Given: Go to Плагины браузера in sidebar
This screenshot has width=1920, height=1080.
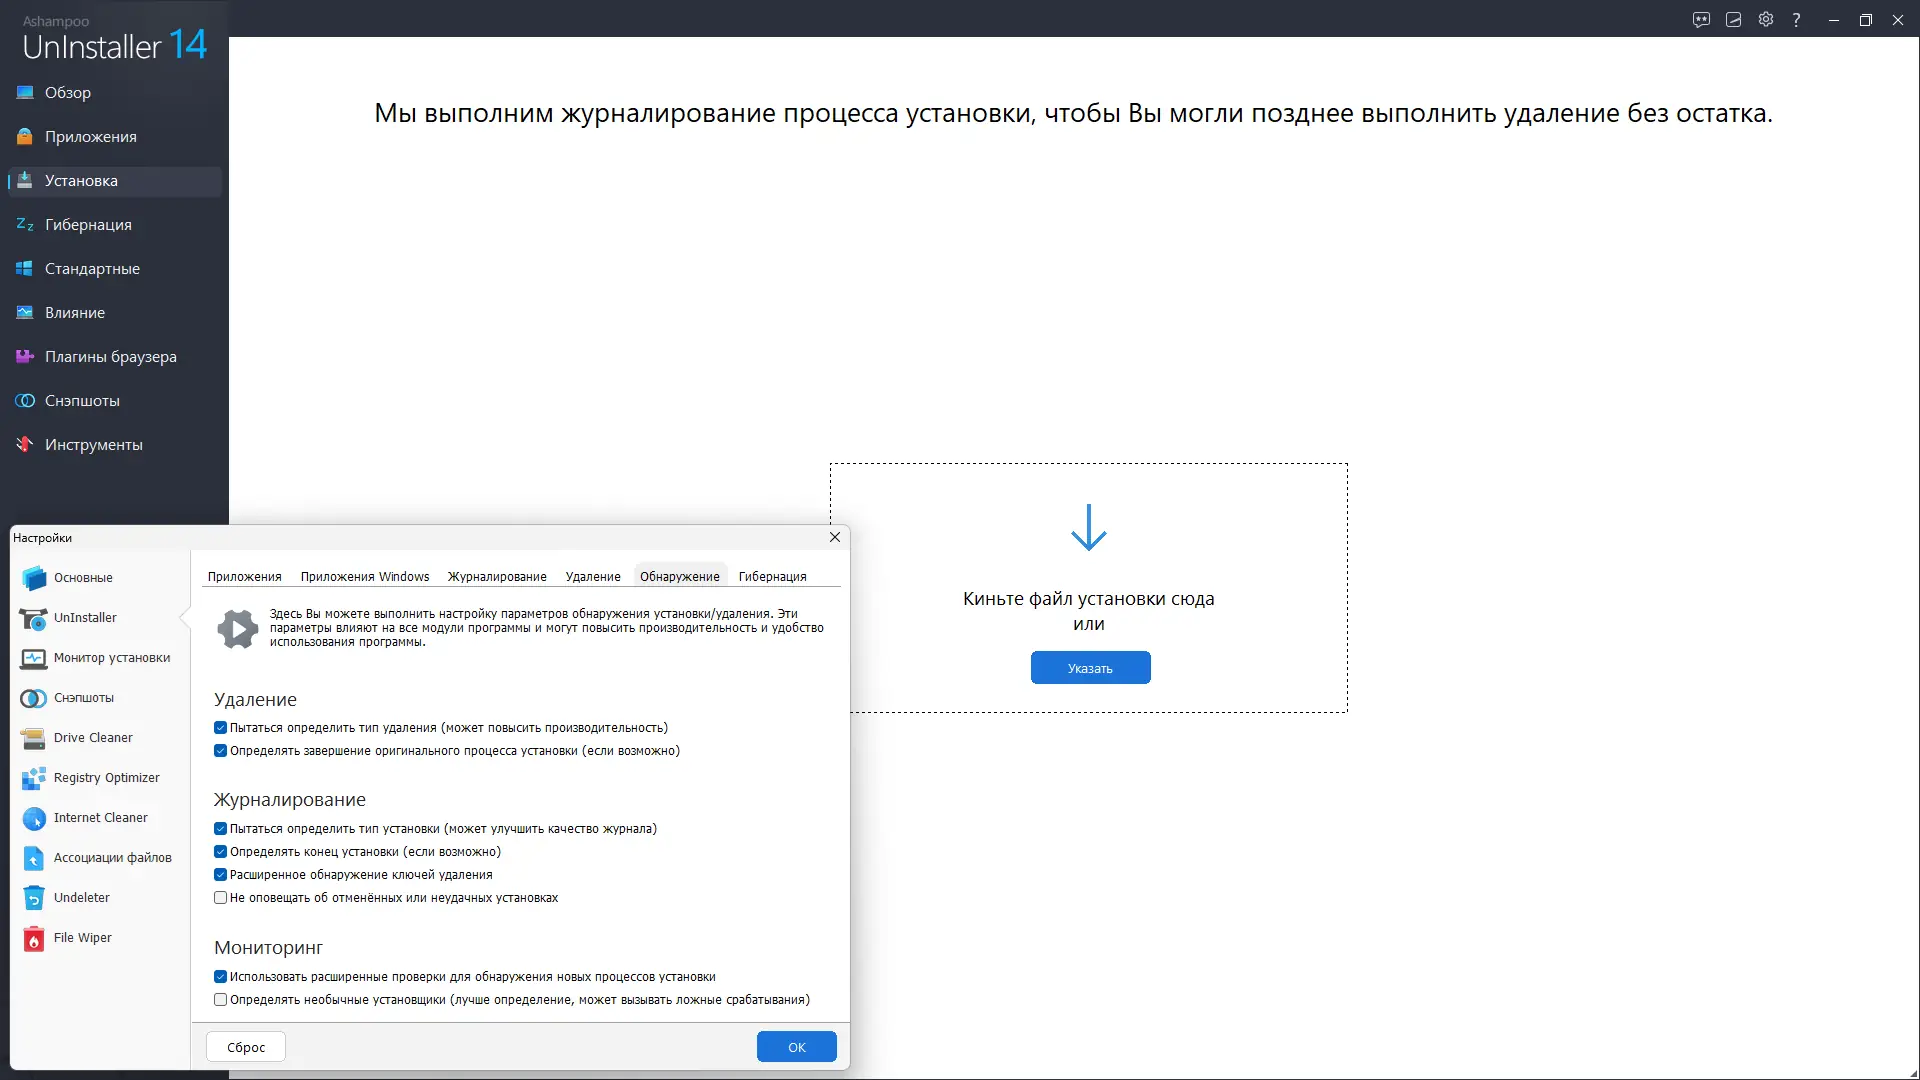Looking at the screenshot, I should click(110, 357).
